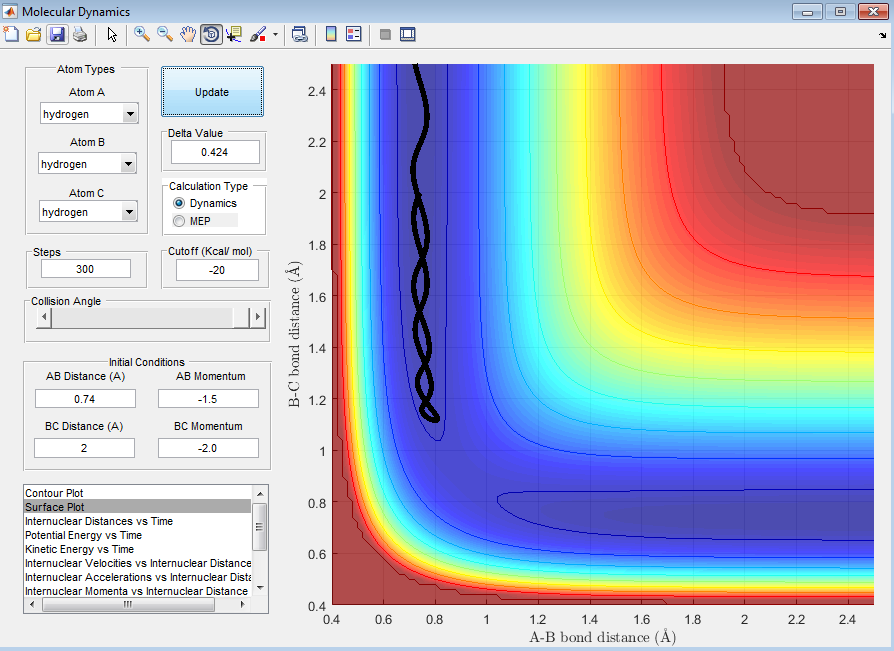The width and height of the screenshot is (894, 651).
Task: Toggle the Rotate 3D tool
Action: (211, 34)
